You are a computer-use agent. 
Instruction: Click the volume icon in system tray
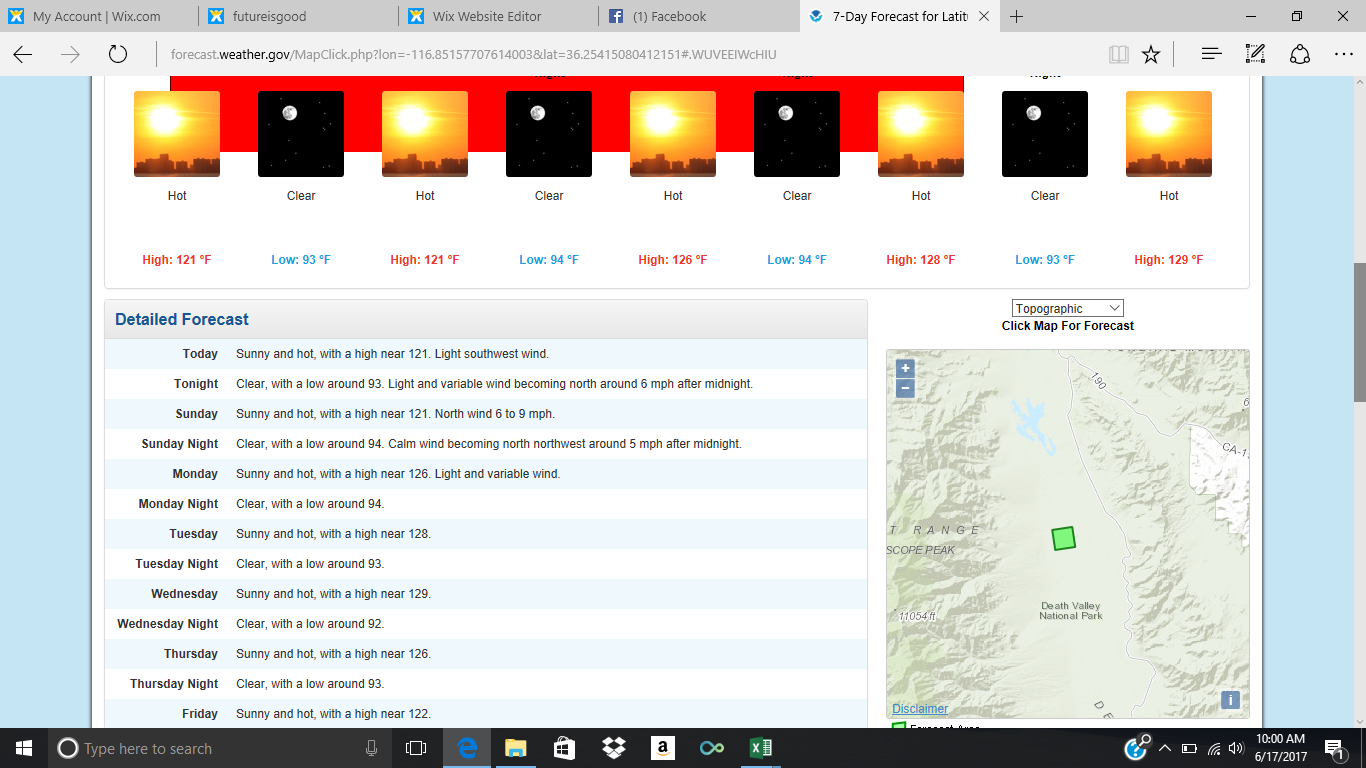tap(1238, 748)
